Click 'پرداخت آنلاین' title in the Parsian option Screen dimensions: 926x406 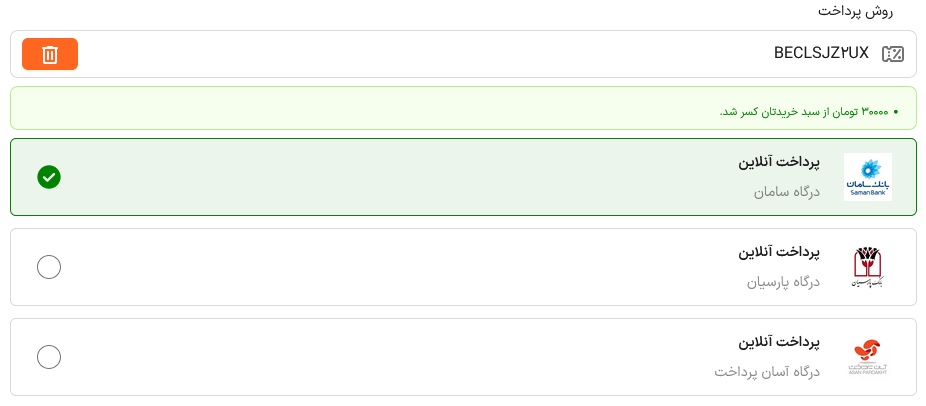779,251
